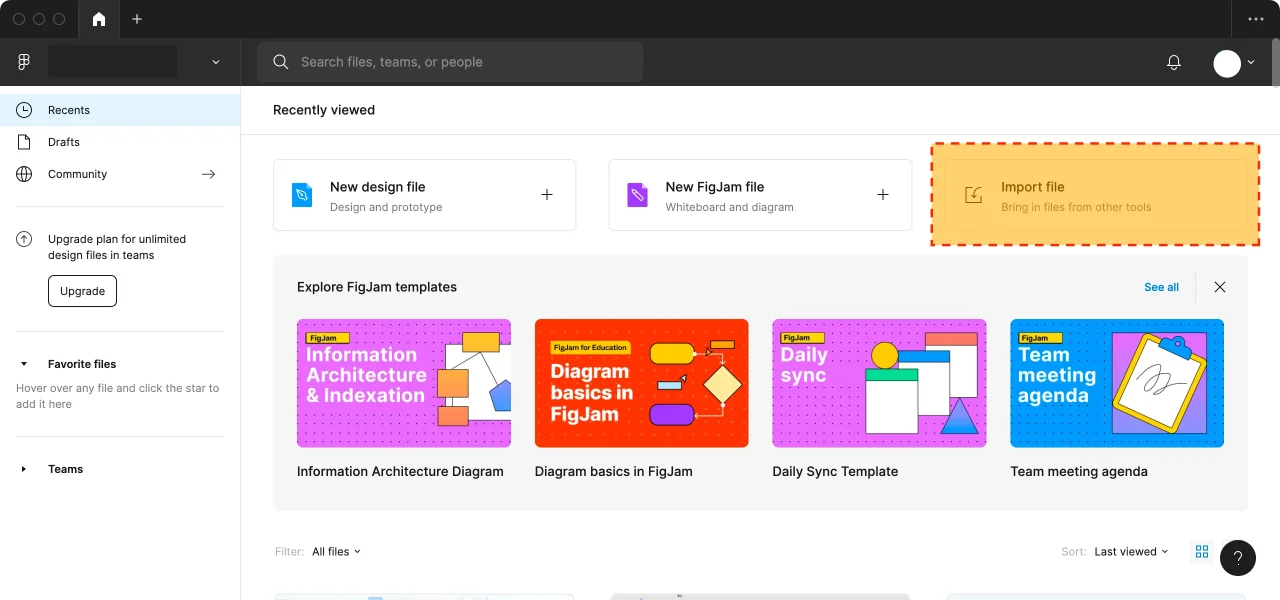Open the three-dot menu in title bar
The height and width of the screenshot is (600, 1280).
[x=1256, y=19]
